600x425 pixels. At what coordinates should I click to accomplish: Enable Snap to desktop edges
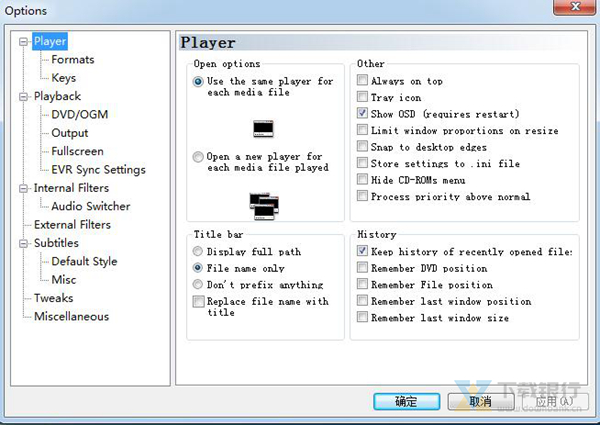[362, 146]
